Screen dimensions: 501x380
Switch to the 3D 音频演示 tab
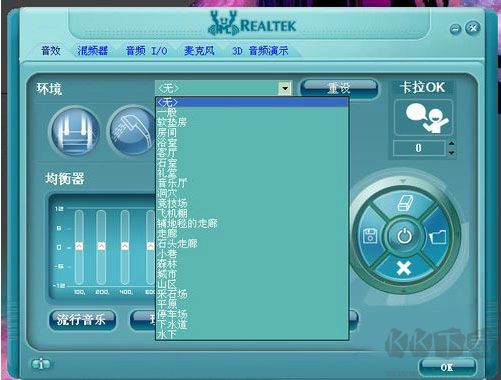[x=260, y=51]
